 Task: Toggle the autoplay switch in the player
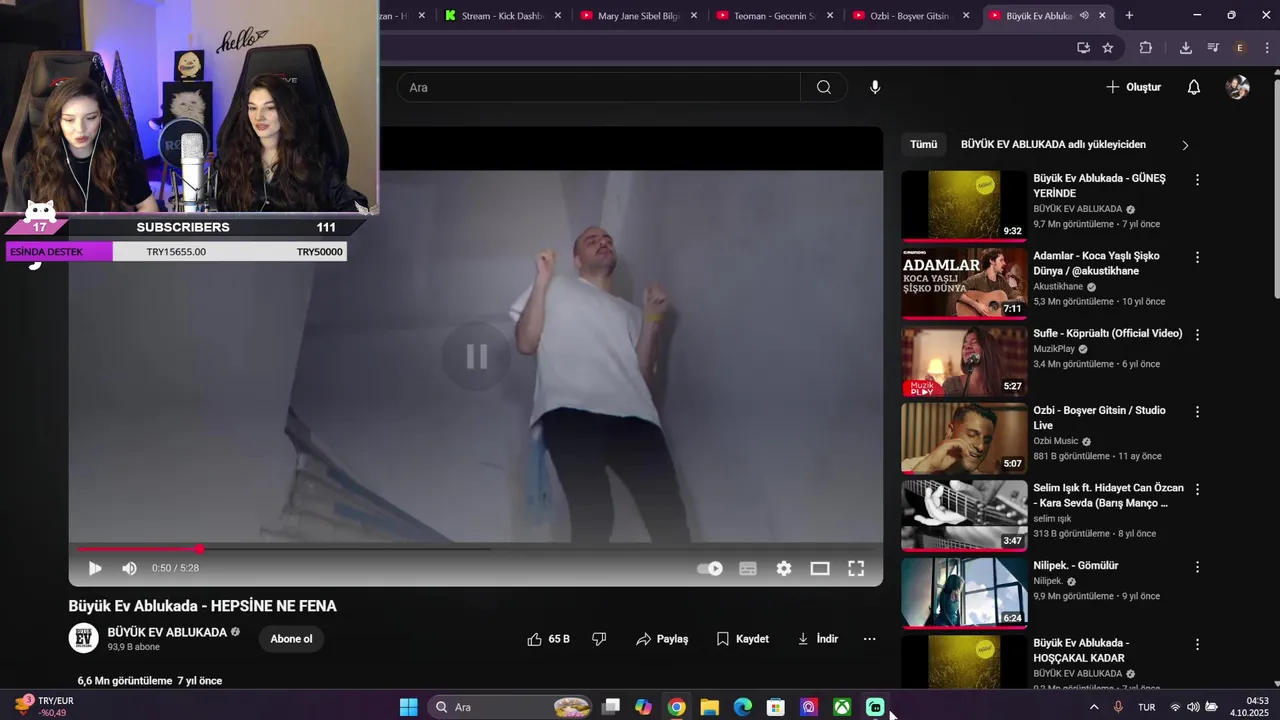pyautogui.click(x=710, y=568)
